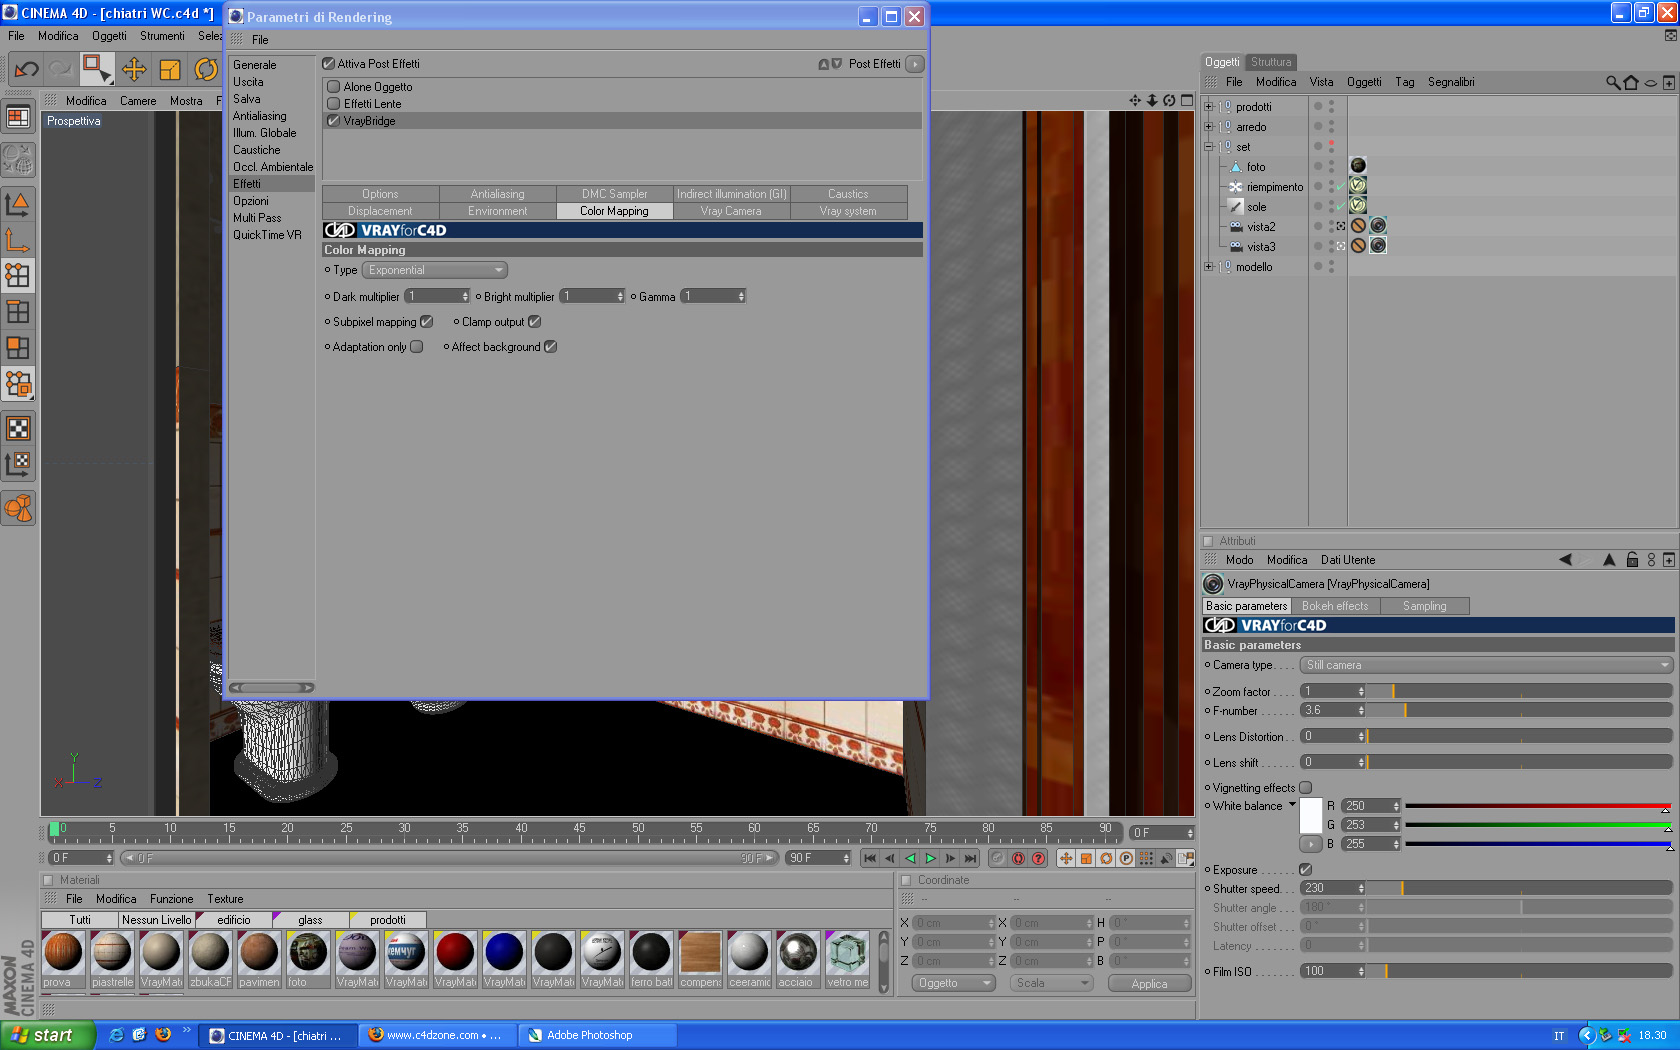Click the white balance color swatch
Image resolution: width=1680 pixels, height=1050 pixels.
pyautogui.click(x=1311, y=817)
